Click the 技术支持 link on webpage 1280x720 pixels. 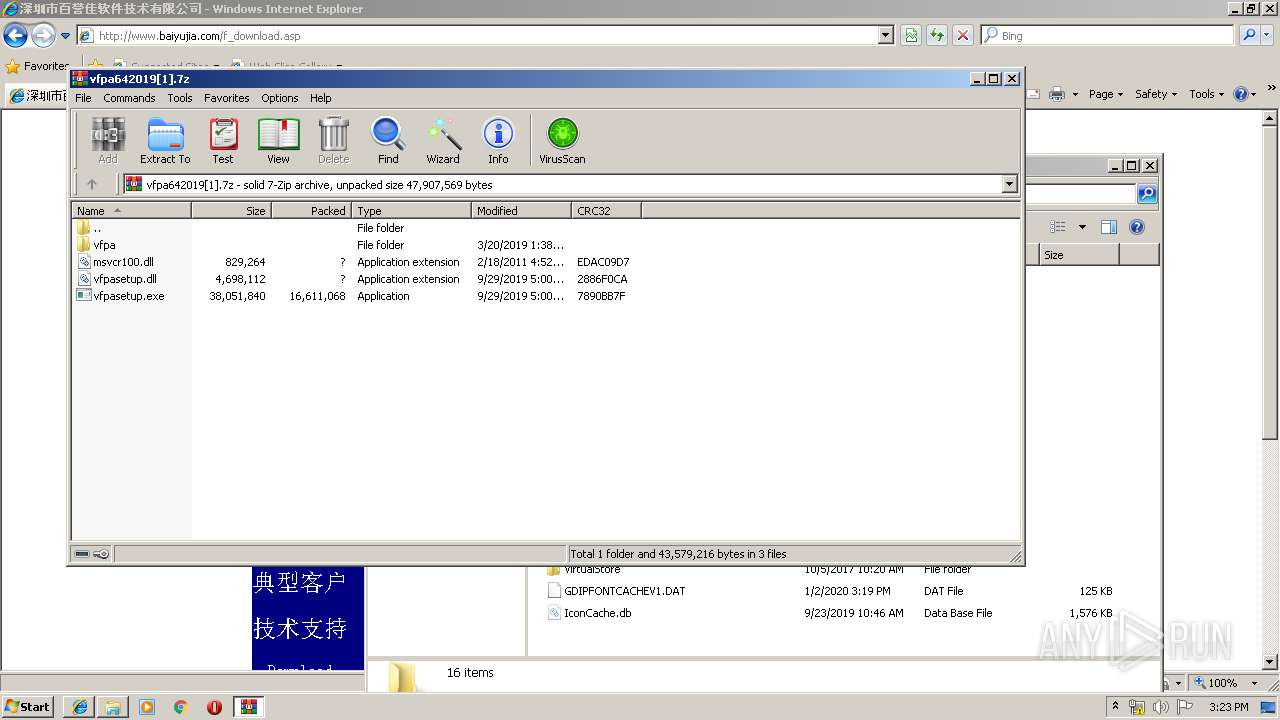pyautogui.click(x=300, y=628)
